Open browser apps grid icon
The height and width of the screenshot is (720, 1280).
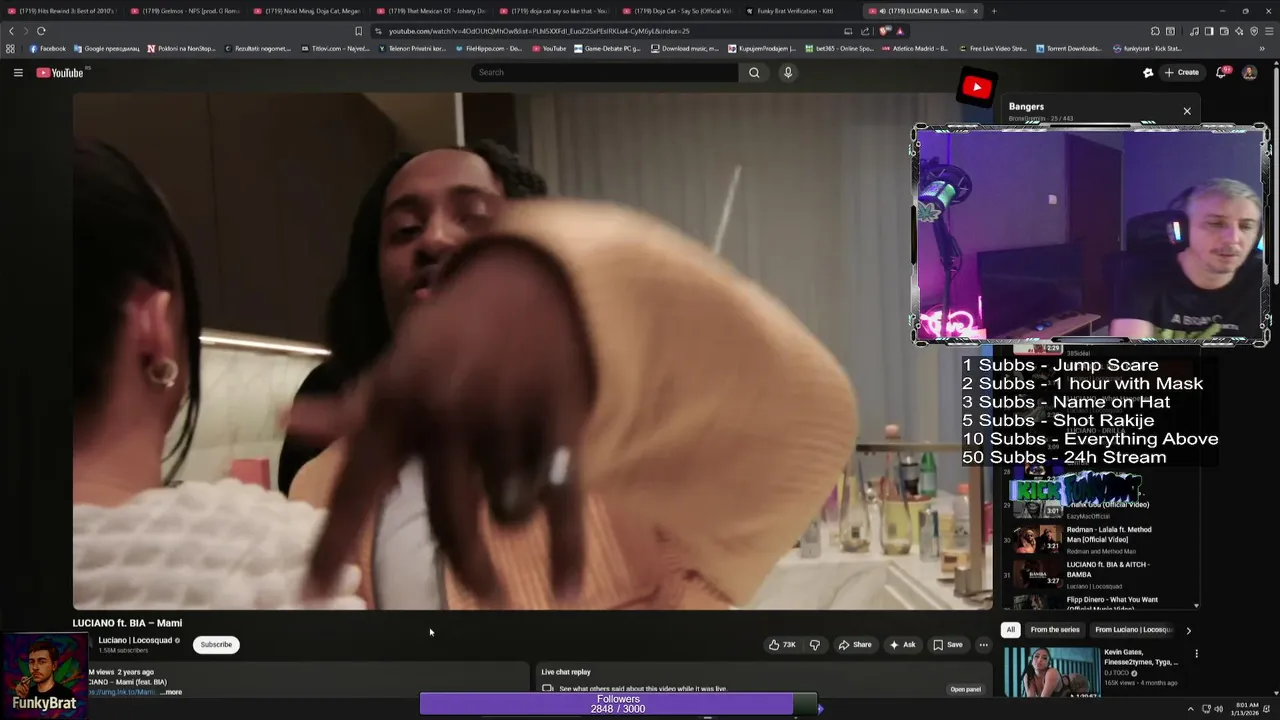point(10,48)
